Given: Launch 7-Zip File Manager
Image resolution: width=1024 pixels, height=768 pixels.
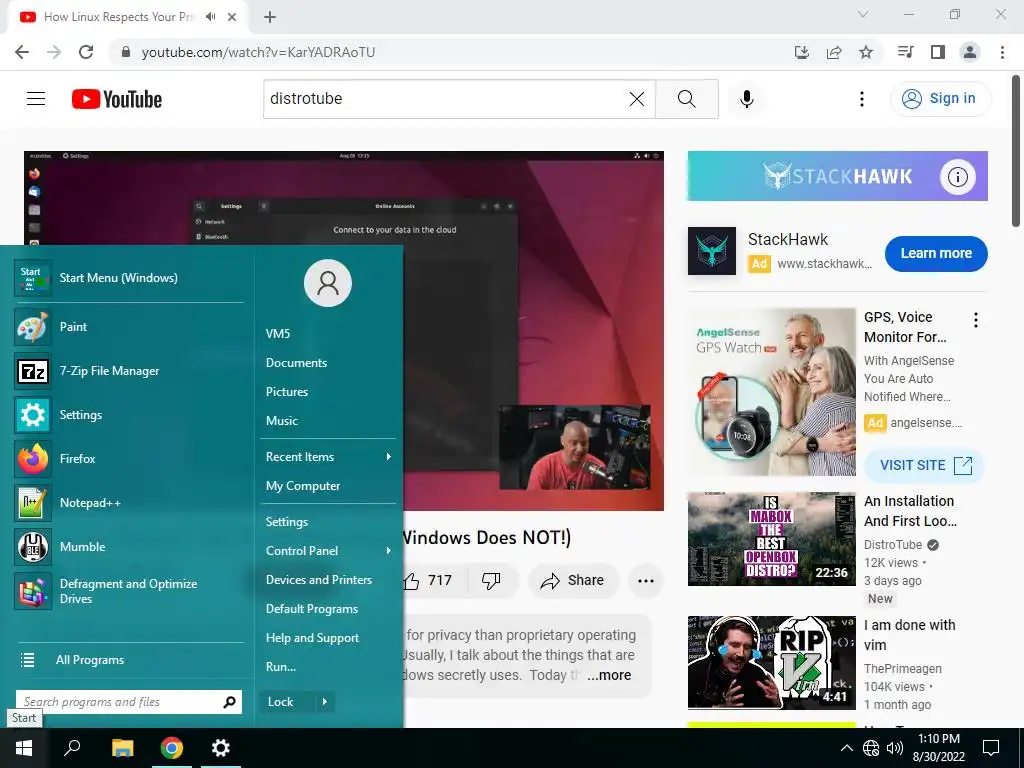Looking at the screenshot, I should [x=129, y=371].
